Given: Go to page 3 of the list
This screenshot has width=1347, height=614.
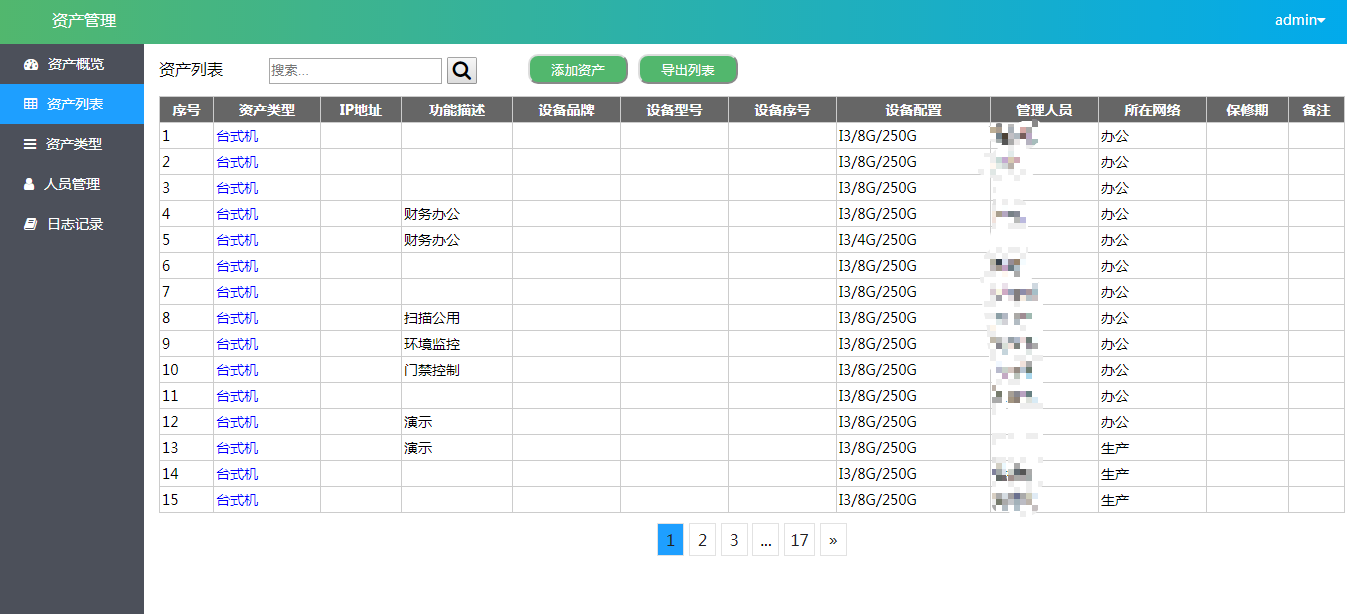Looking at the screenshot, I should click(x=734, y=540).
